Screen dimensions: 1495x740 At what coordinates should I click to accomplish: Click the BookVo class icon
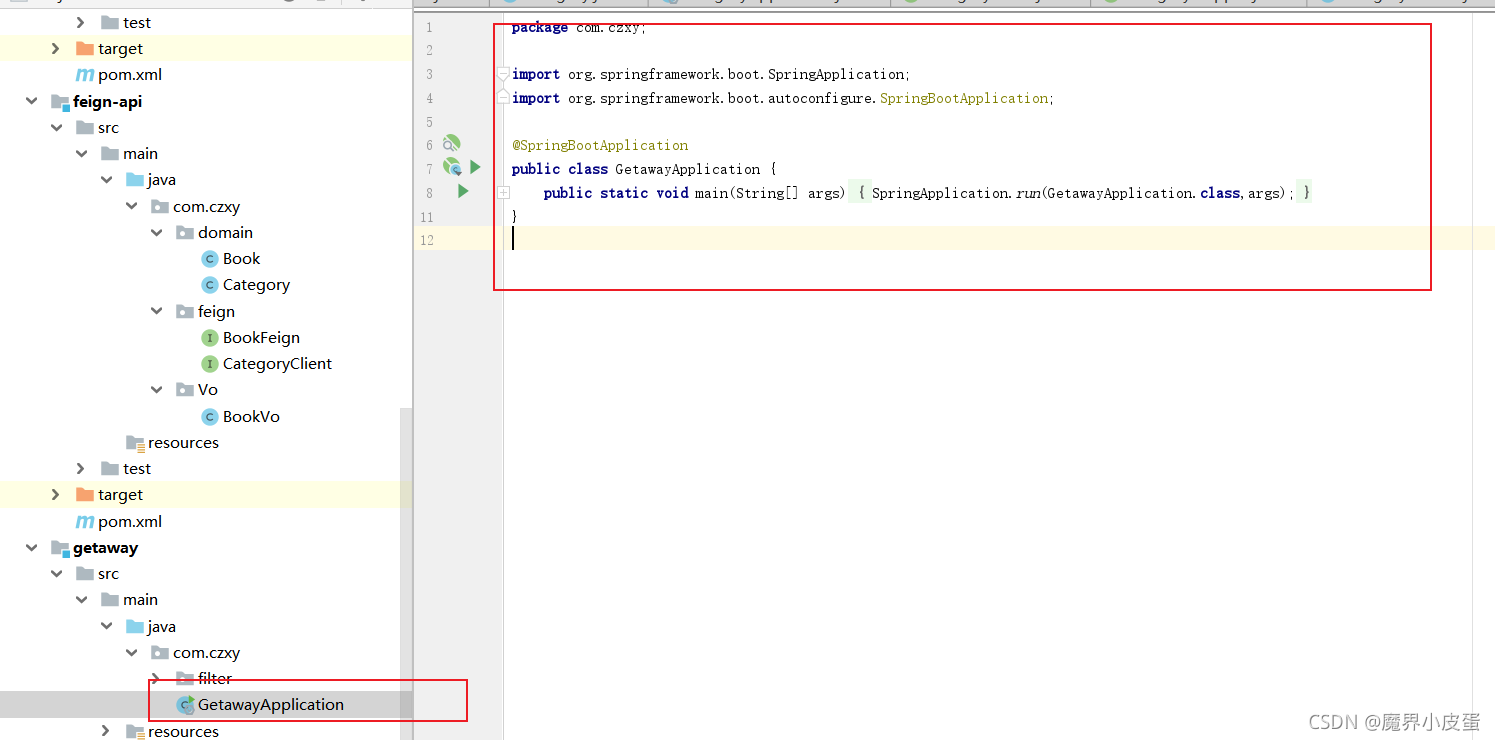[x=210, y=417]
